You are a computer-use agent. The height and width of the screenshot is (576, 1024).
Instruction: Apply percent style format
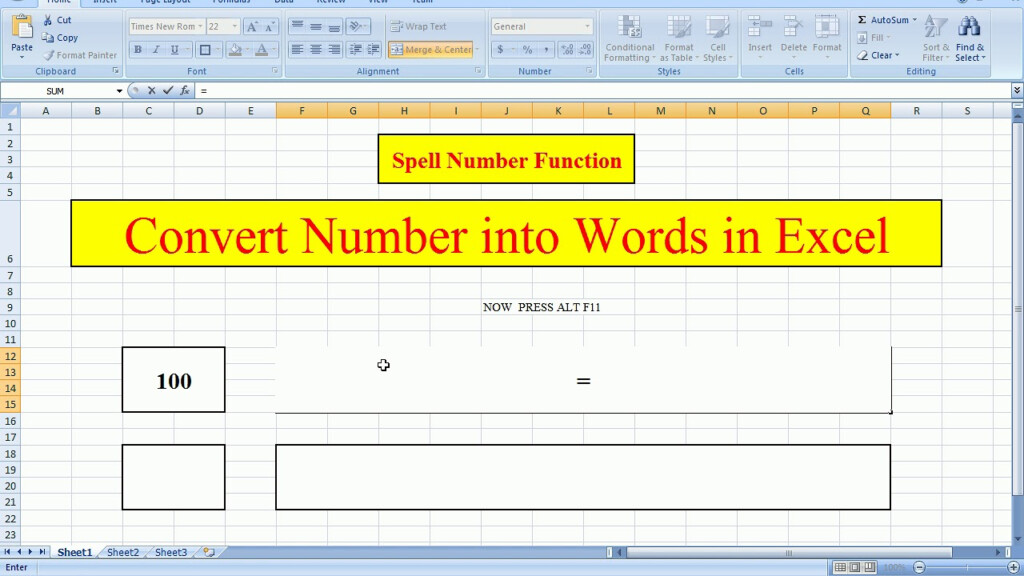coord(527,50)
